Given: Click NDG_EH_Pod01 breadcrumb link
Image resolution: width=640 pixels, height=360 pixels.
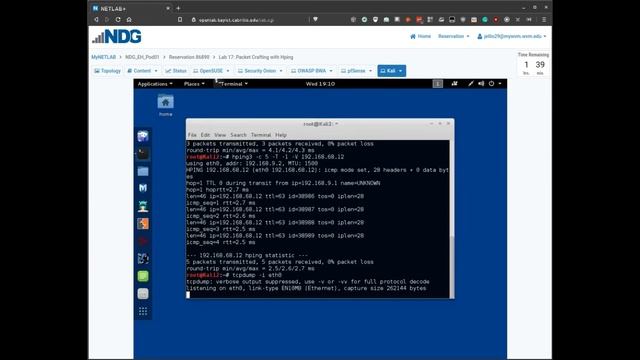Looking at the screenshot, I should point(142,57).
